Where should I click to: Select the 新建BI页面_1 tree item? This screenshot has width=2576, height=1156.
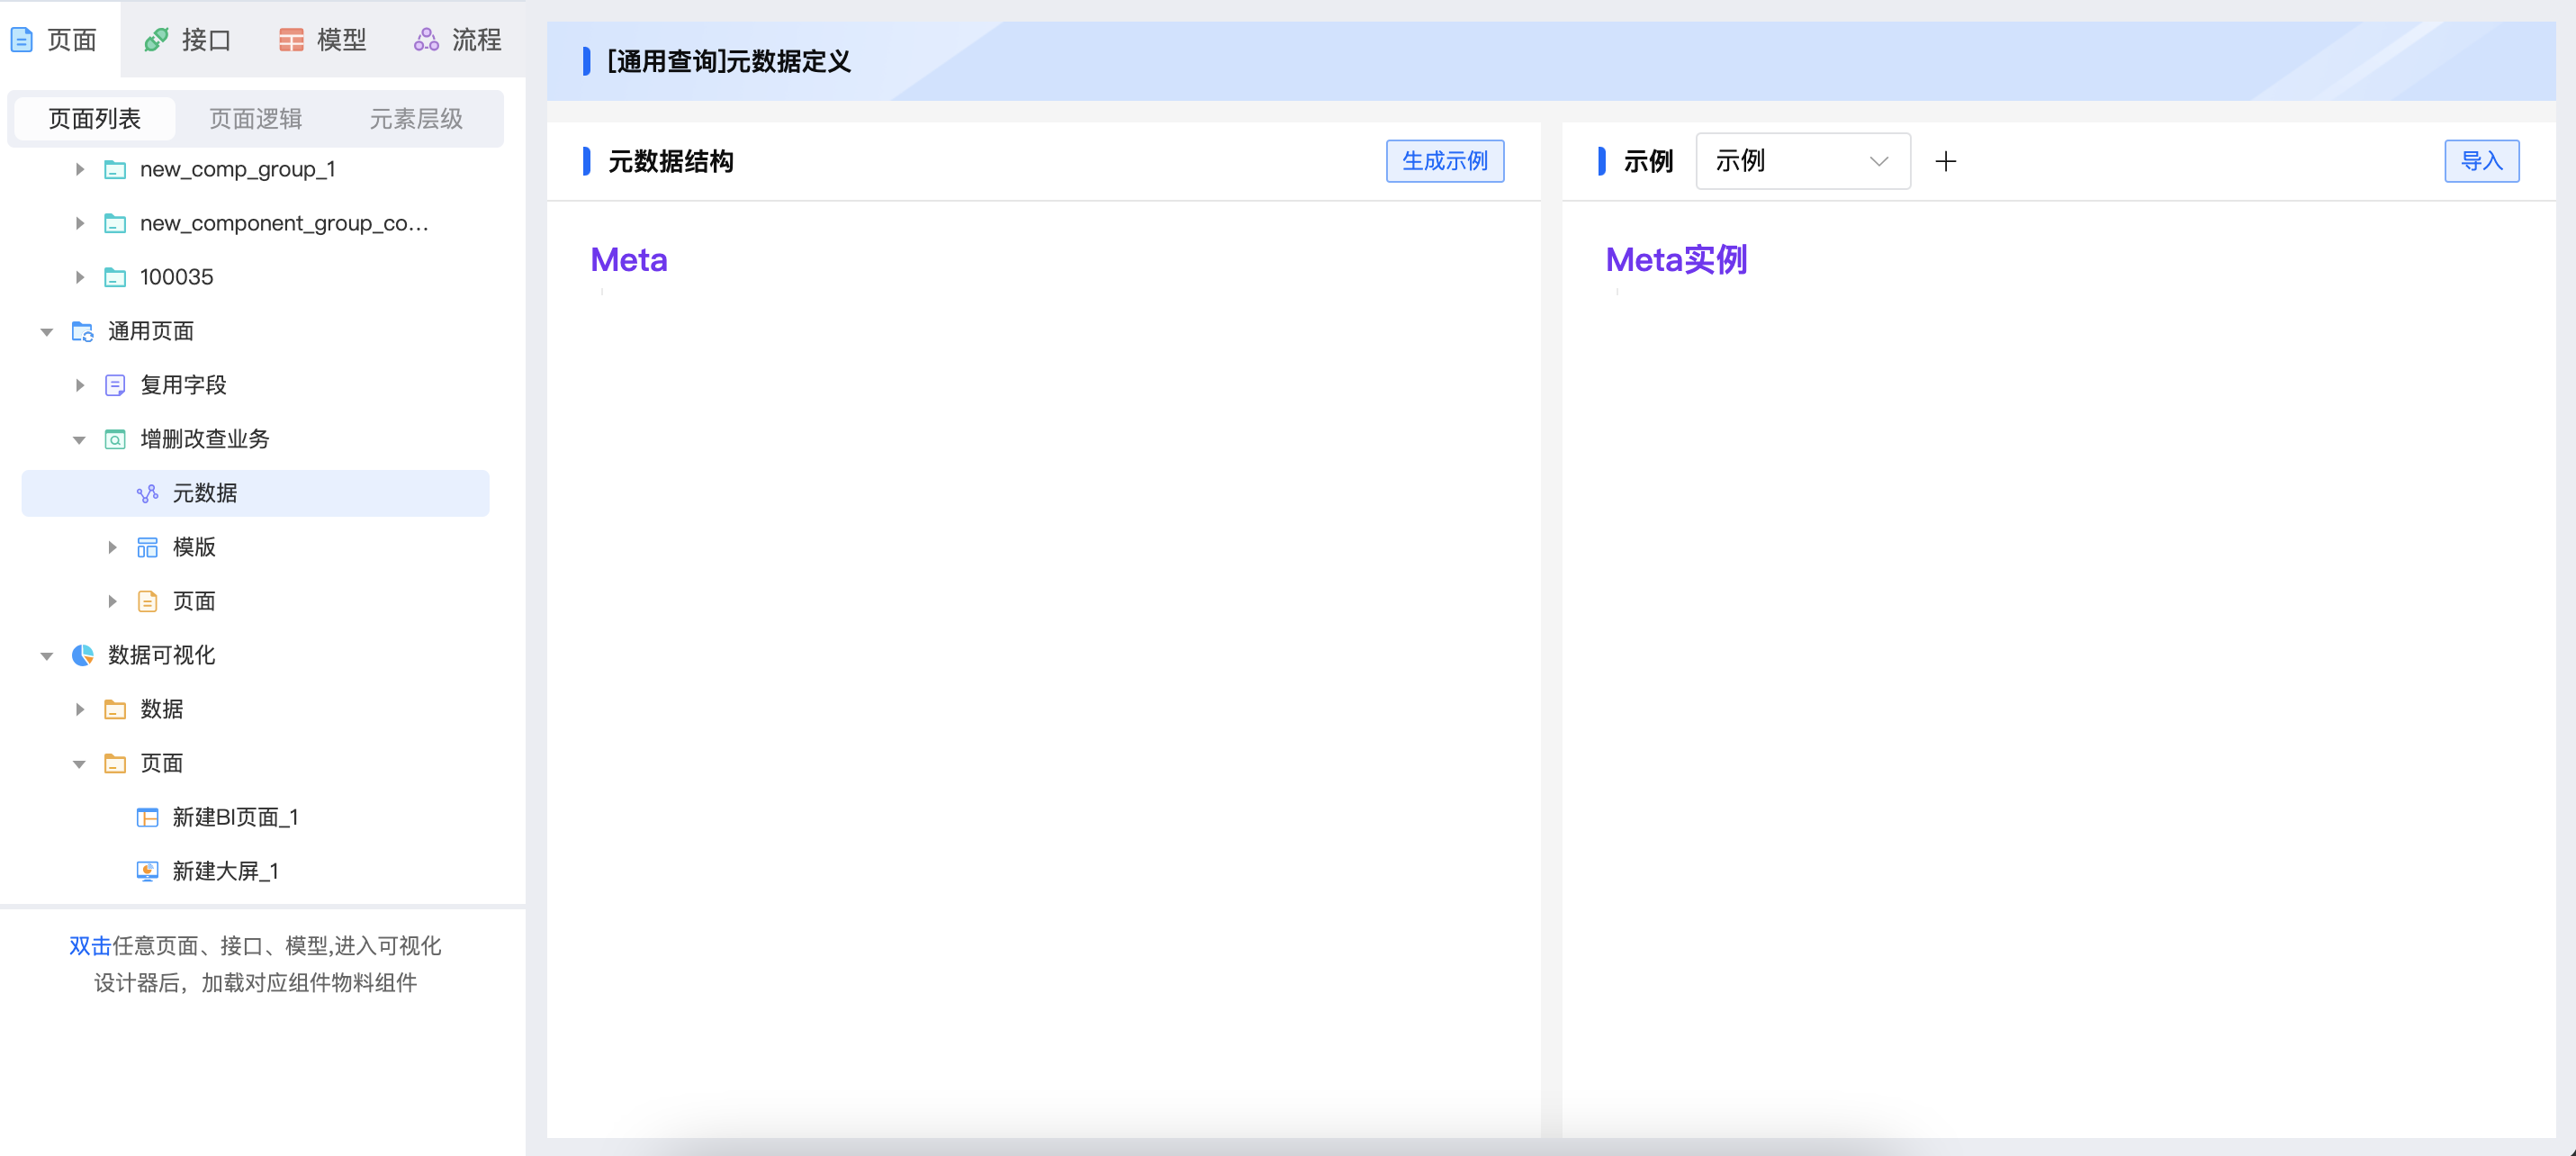pyautogui.click(x=236, y=818)
